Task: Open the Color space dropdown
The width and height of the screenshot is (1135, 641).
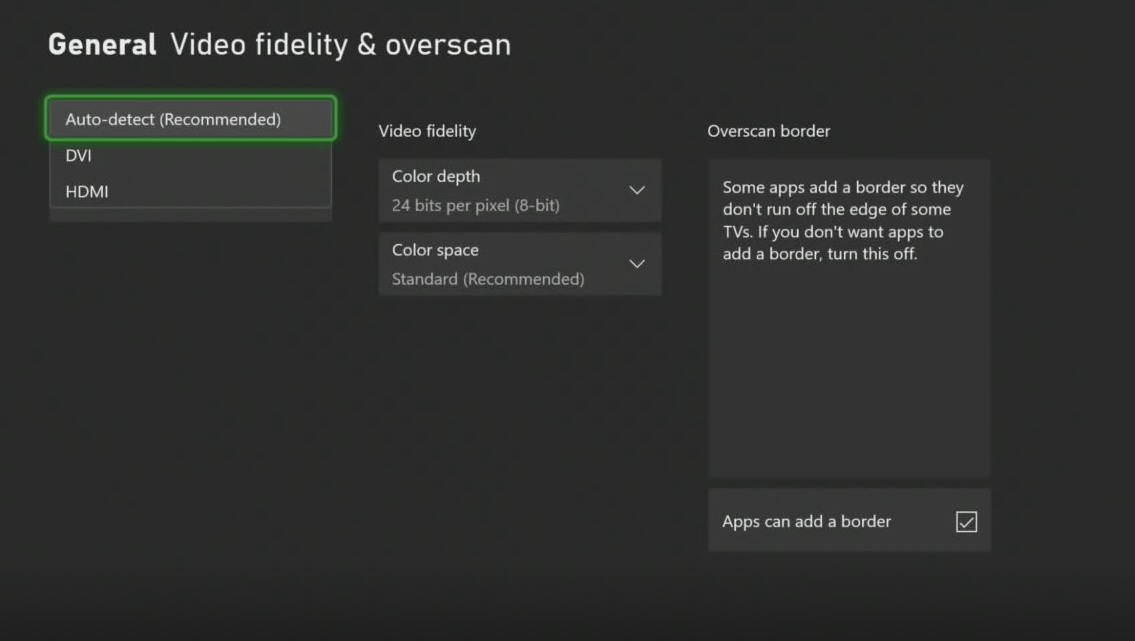Action: tap(520, 264)
